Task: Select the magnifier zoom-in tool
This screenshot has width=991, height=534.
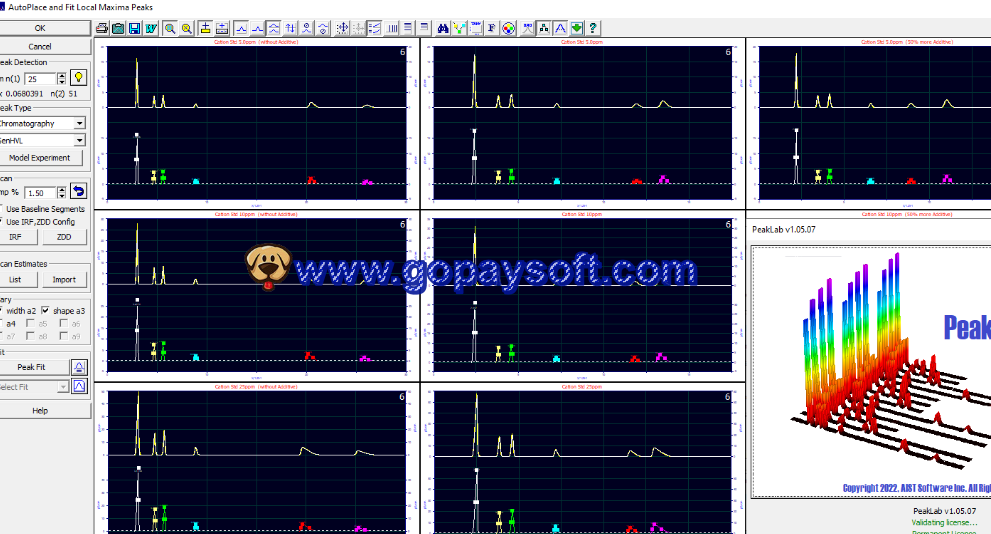Action: click(170, 28)
